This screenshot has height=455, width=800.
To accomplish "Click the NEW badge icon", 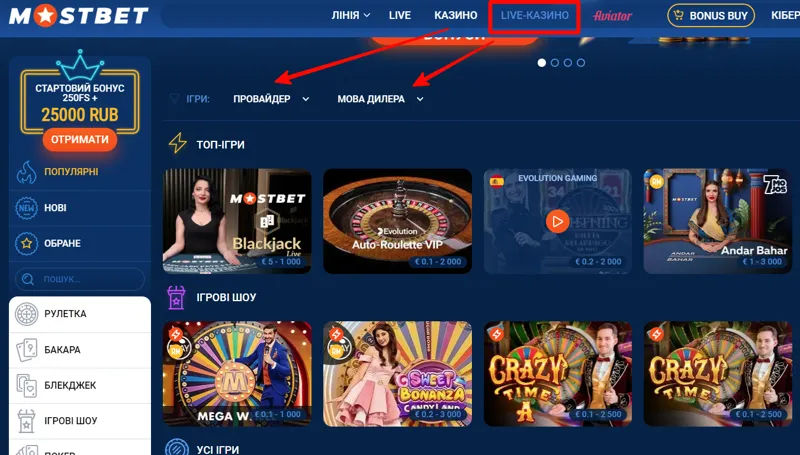I will click(27, 208).
